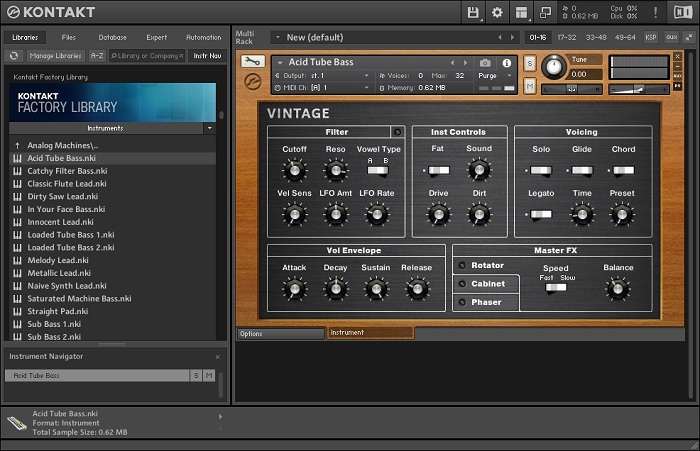This screenshot has height=451, width=700.
Task: Click the panic exclamation icon
Action: [655, 12]
